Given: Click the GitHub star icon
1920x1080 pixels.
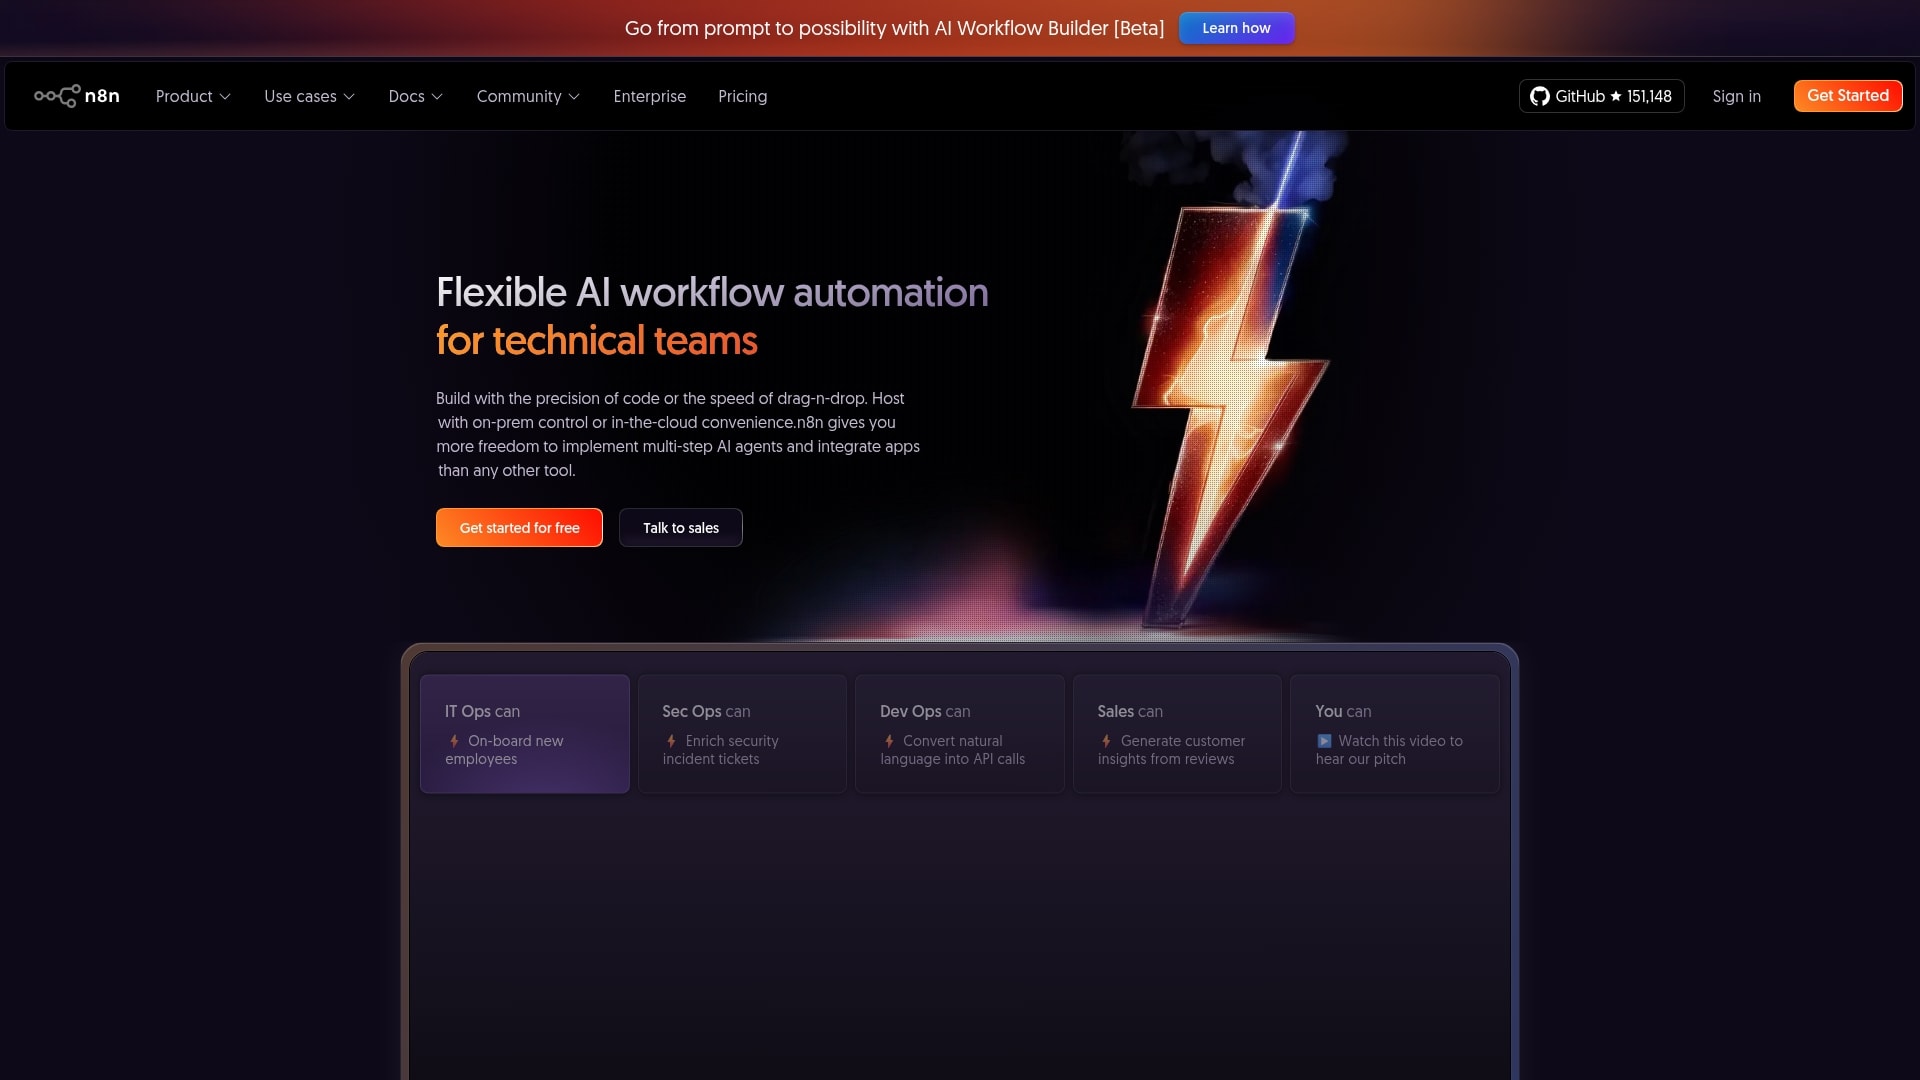Looking at the screenshot, I should point(1615,96).
